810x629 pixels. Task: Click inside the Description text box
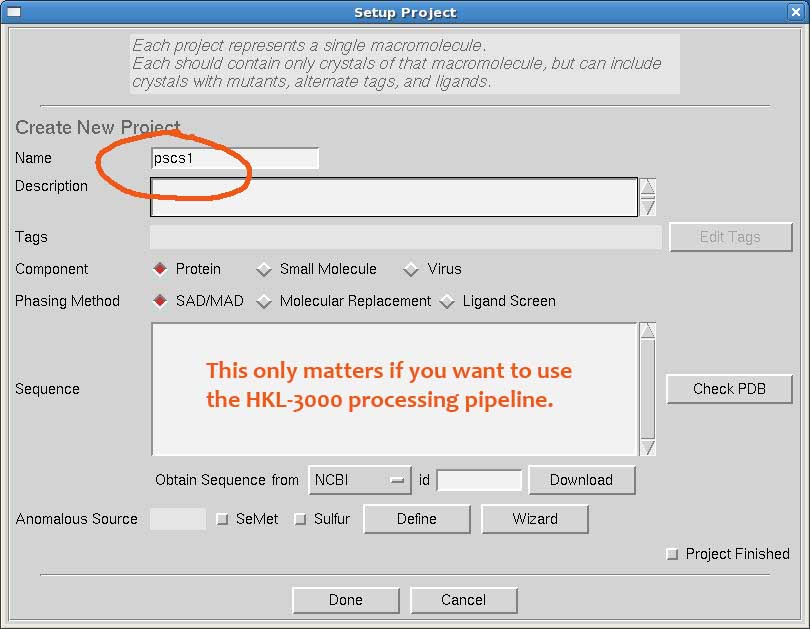click(393, 197)
